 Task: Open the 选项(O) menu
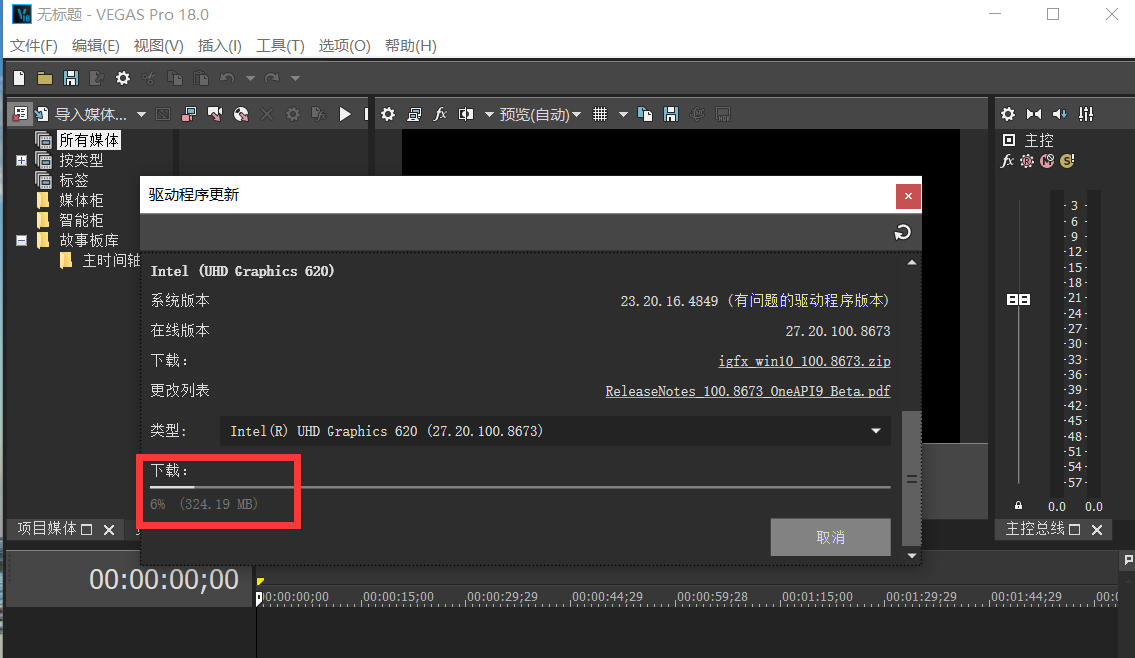click(x=345, y=46)
